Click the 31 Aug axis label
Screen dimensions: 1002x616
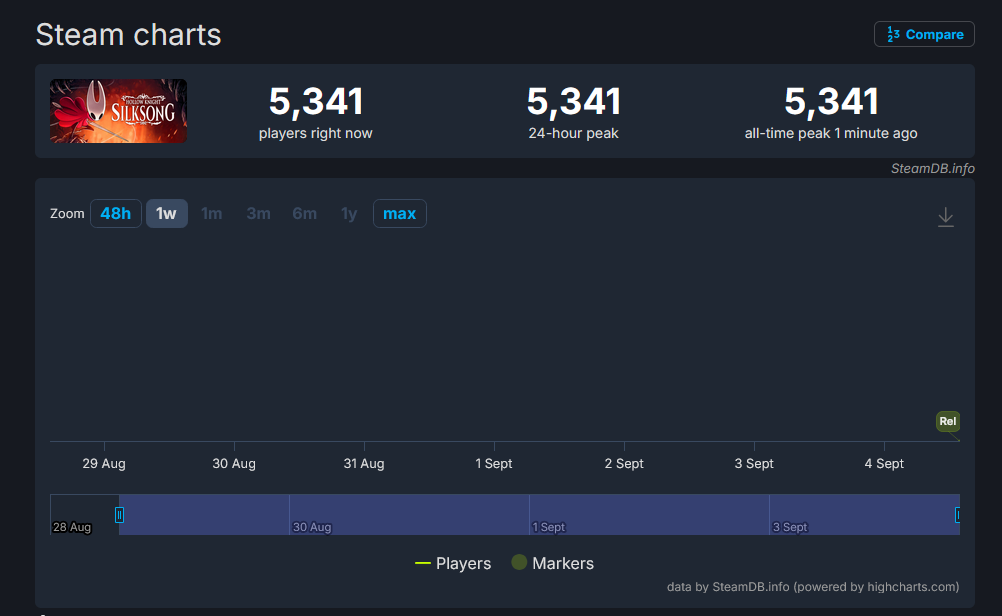click(x=364, y=463)
